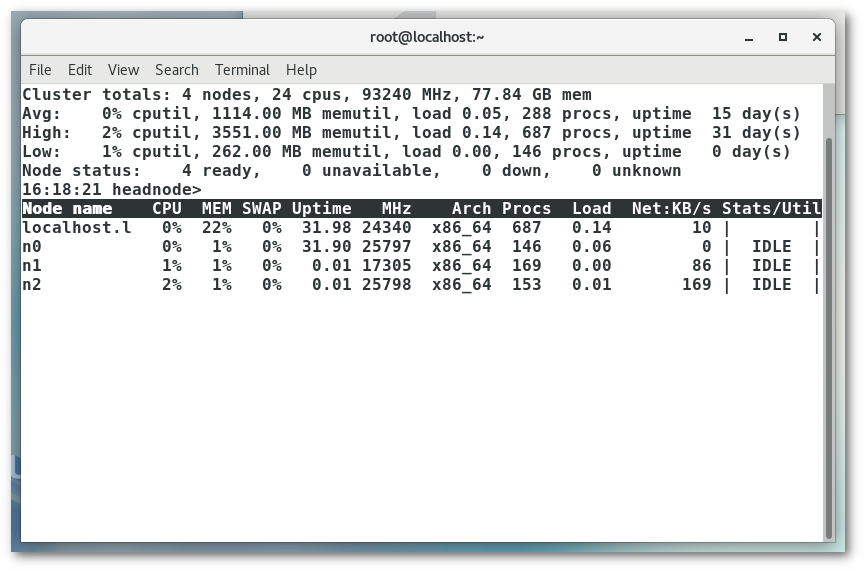Open the File menu
This screenshot has width=864, height=571.
(40, 70)
